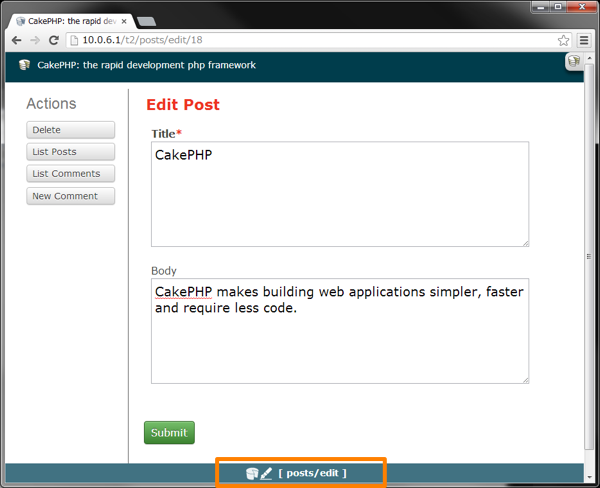Screen dimensions: 600x488
Task: Click the scrollbar up arrow
Action: tap(589, 58)
